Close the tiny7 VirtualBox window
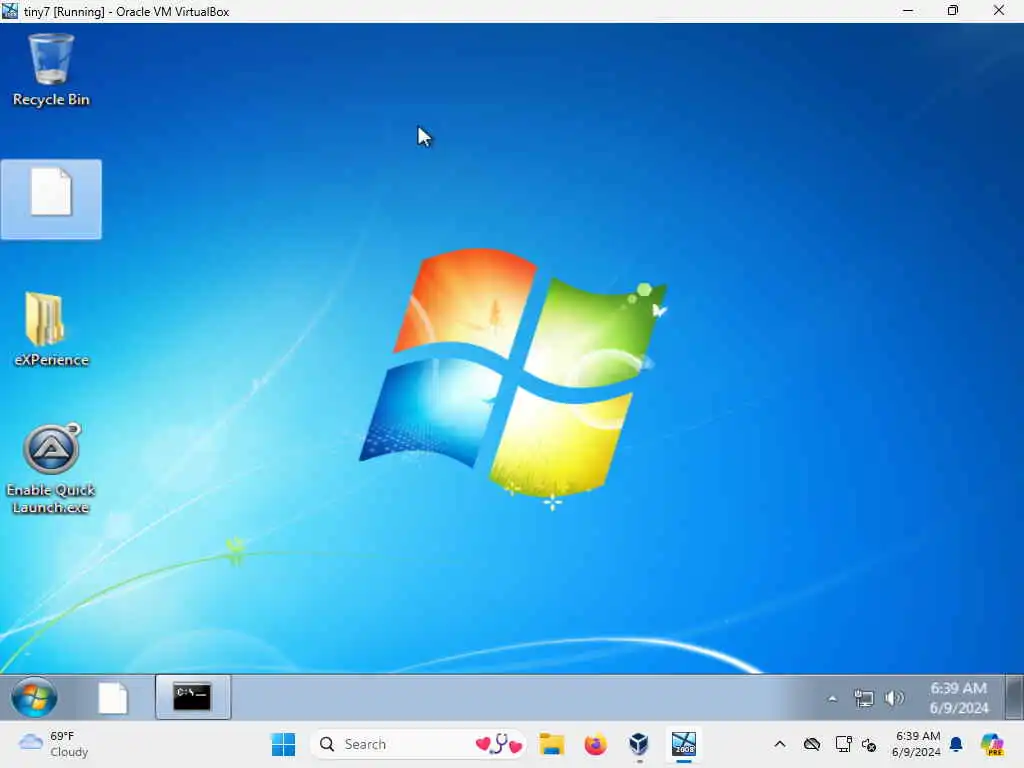1024x768 pixels. click(999, 10)
